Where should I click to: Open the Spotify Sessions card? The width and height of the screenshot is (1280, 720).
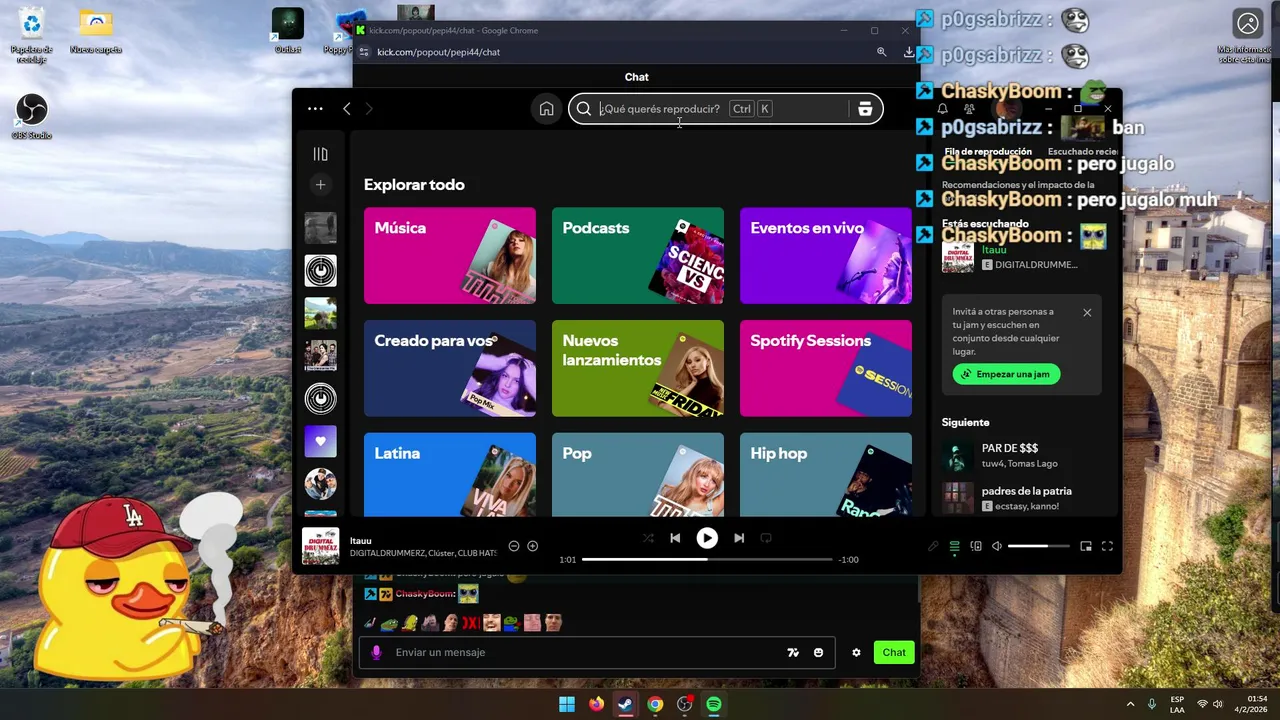pyautogui.click(x=826, y=368)
